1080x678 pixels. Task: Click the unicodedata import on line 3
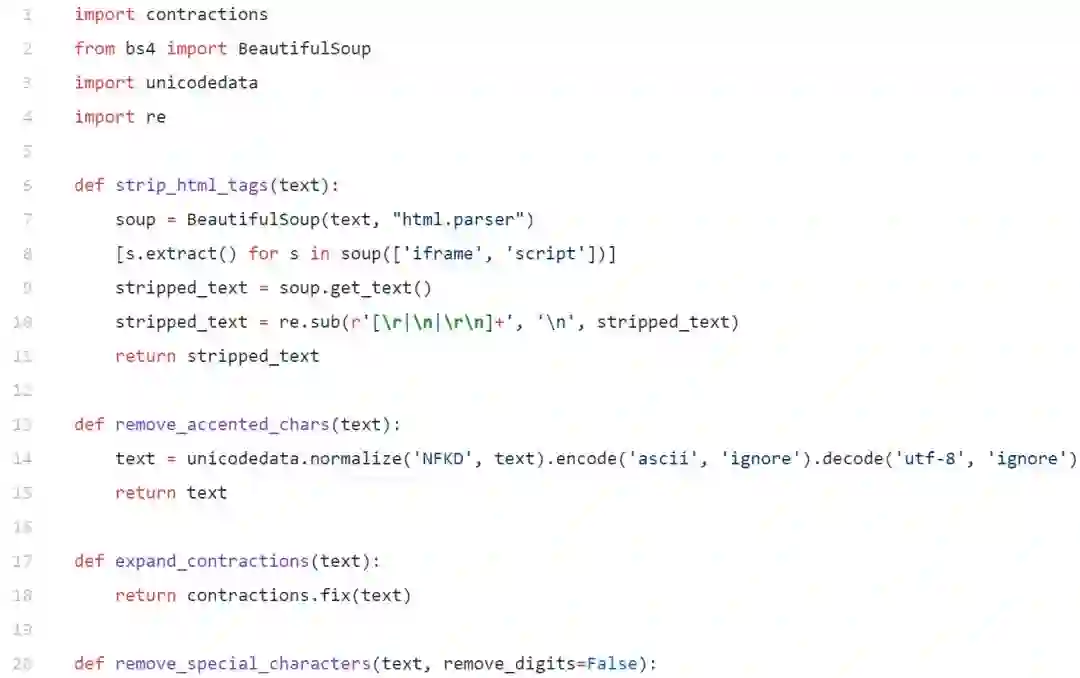(x=202, y=83)
